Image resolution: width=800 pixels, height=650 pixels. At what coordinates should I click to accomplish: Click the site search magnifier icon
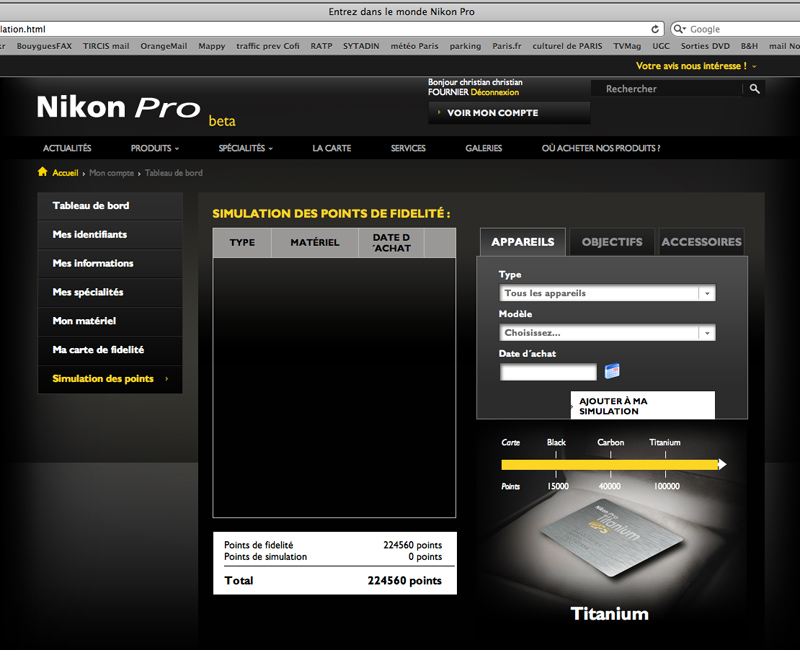(755, 89)
